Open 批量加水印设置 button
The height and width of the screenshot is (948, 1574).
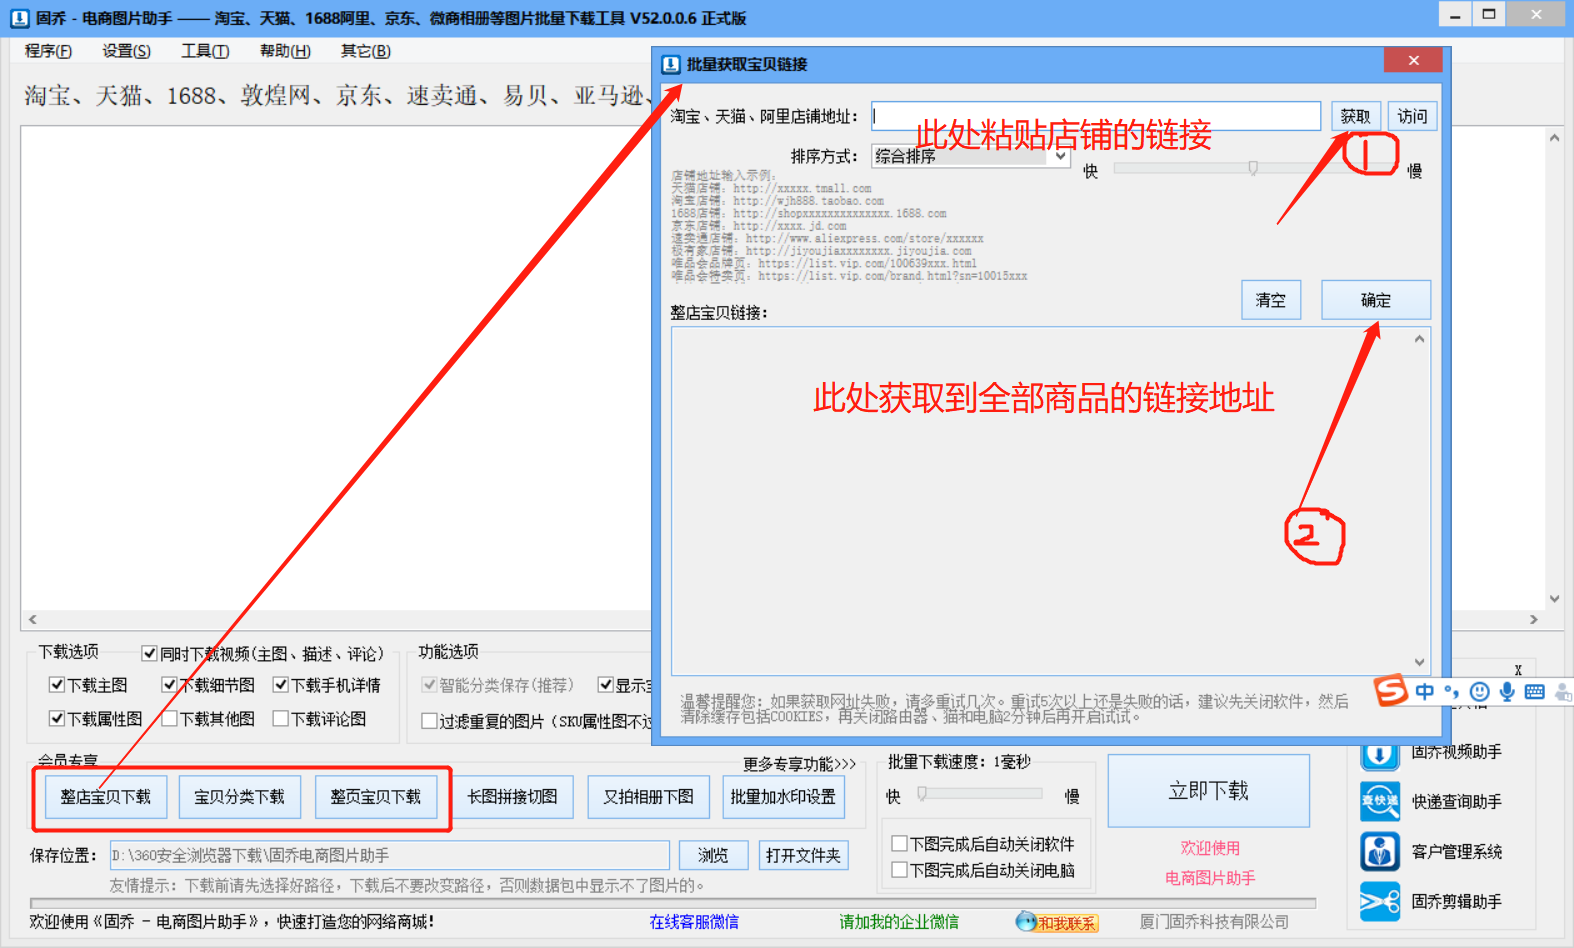pyautogui.click(x=783, y=797)
